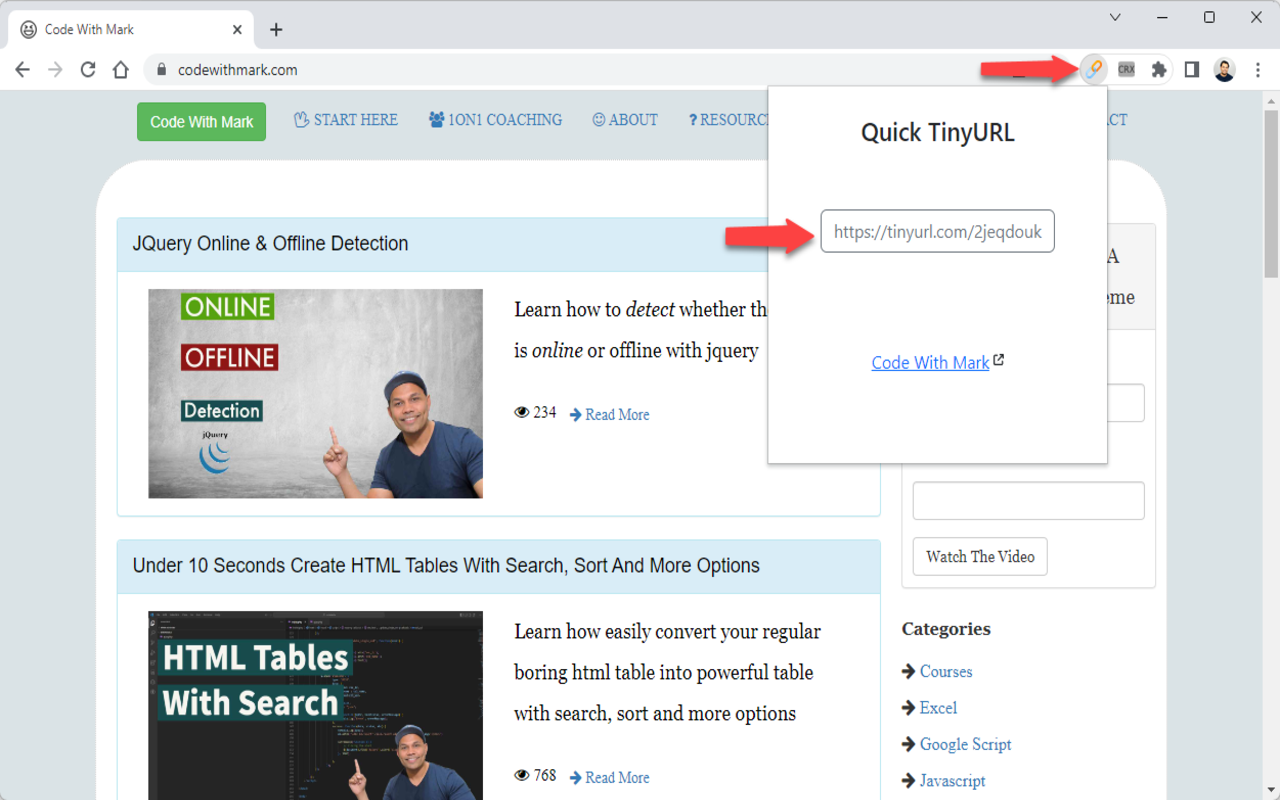1280x800 pixels.
Task: Click the TinyURL chain-link extension icon
Action: coord(1093,69)
